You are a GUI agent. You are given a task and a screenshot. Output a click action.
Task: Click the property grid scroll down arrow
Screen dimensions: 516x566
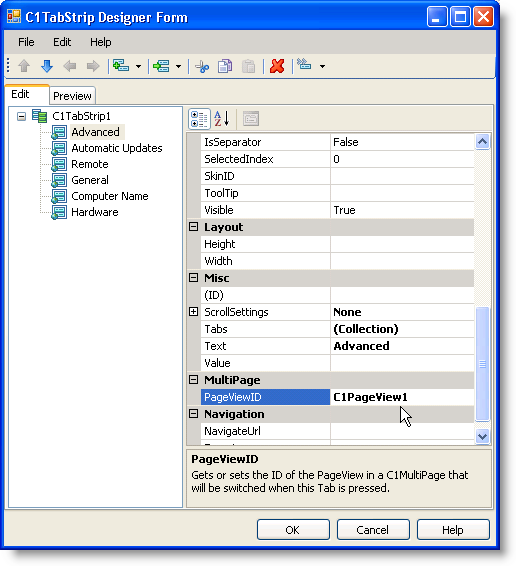(482, 436)
